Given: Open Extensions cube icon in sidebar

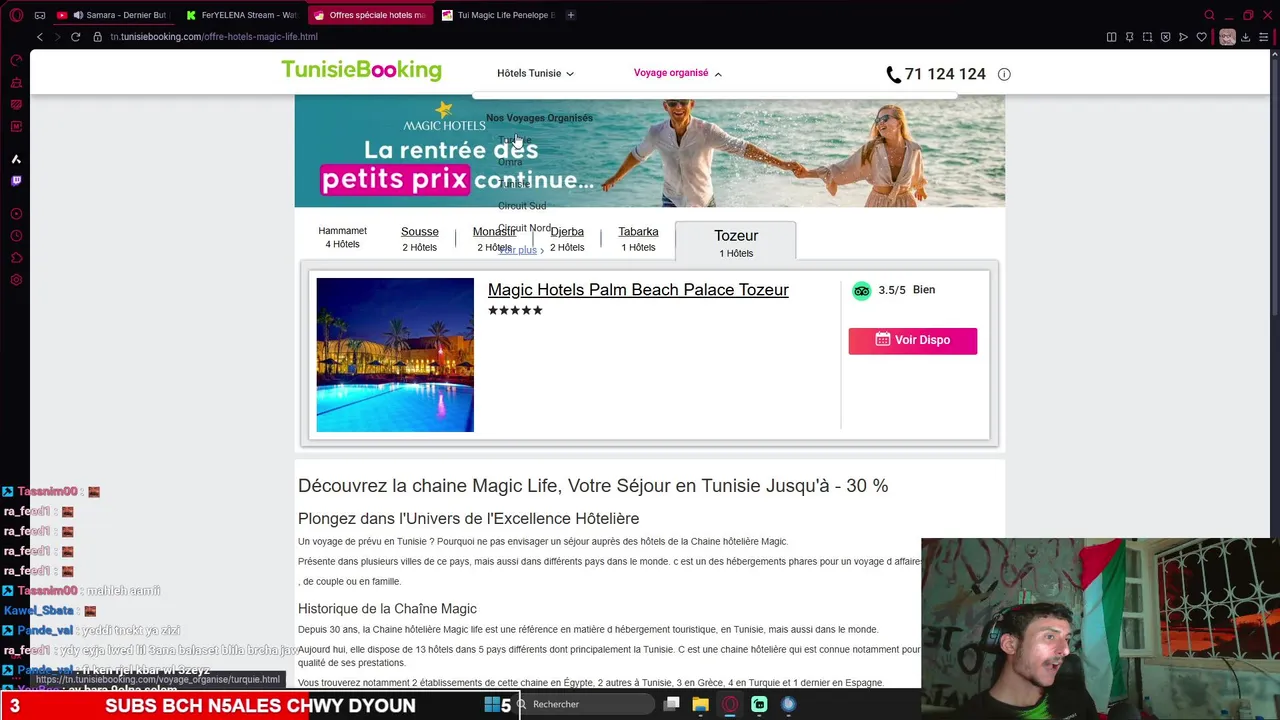Looking at the screenshot, I should click(16, 258).
